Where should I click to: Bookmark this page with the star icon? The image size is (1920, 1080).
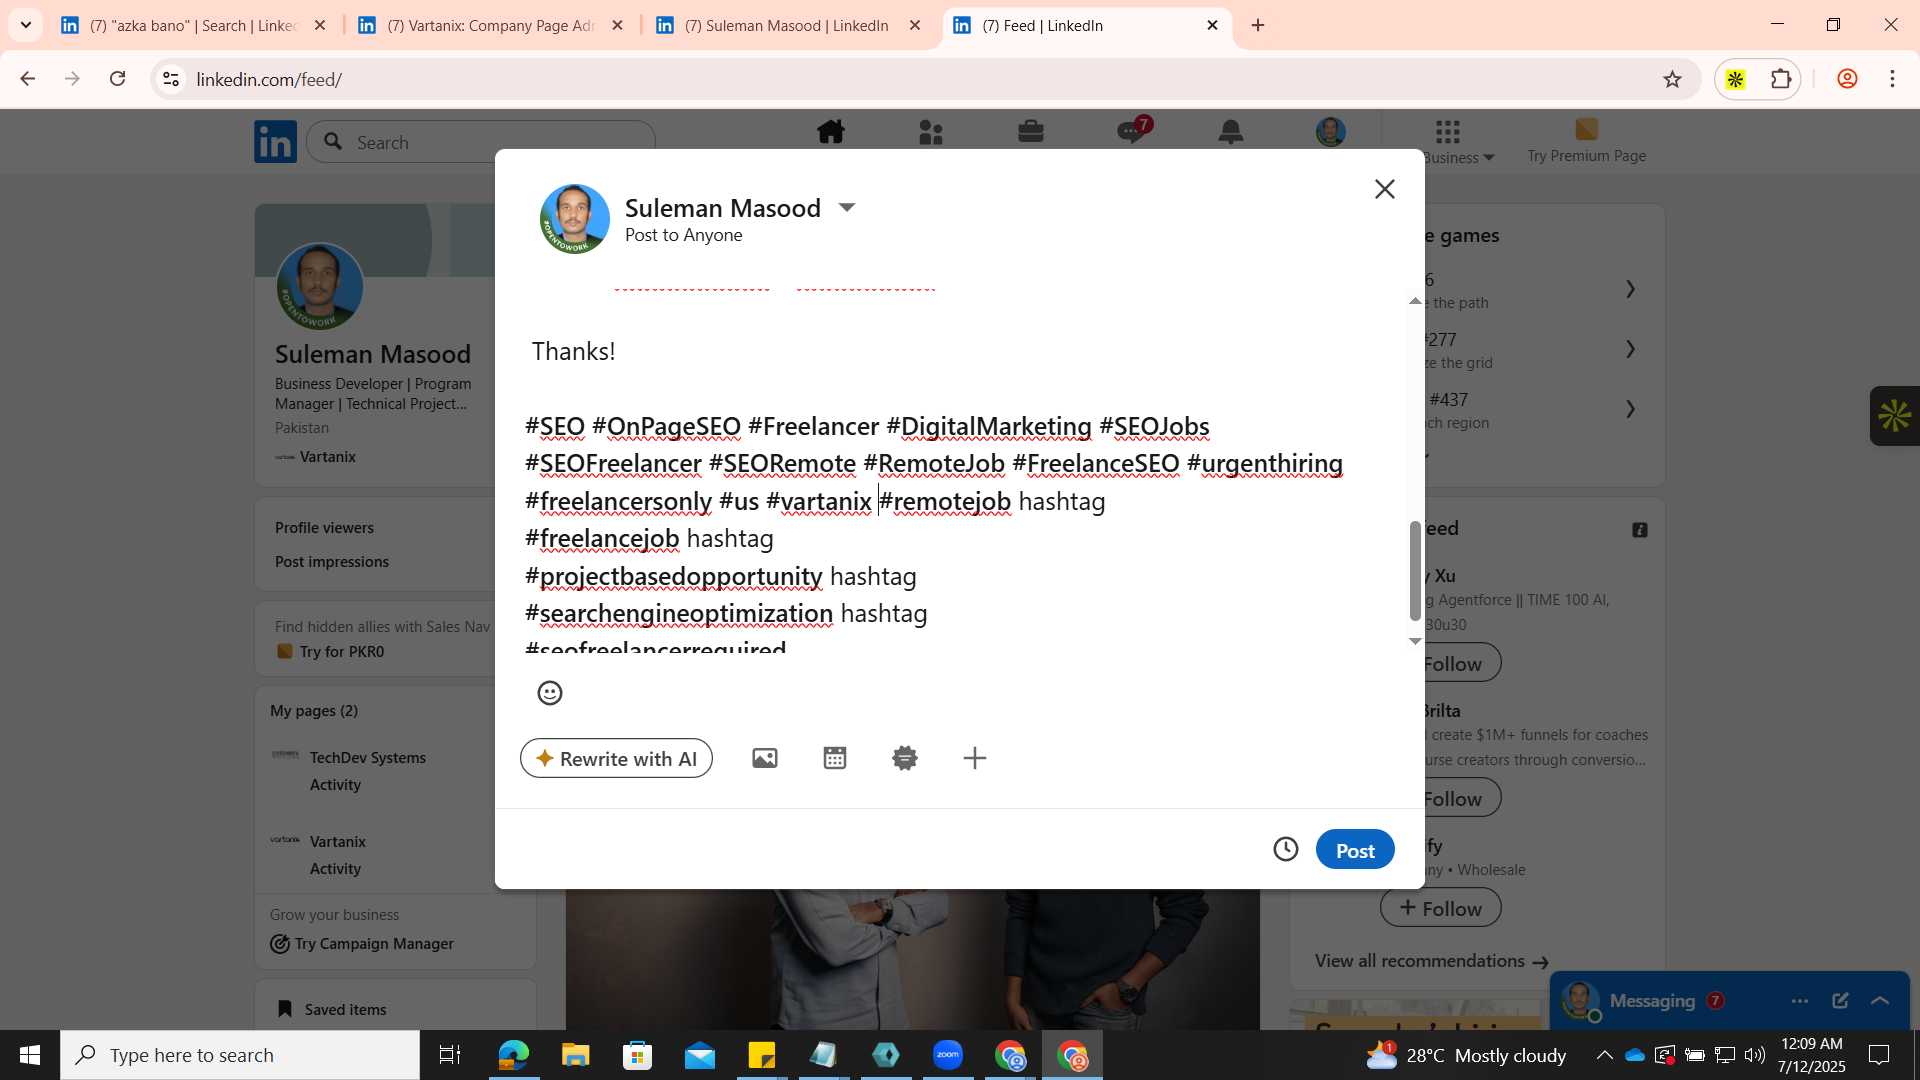pos(1672,79)
